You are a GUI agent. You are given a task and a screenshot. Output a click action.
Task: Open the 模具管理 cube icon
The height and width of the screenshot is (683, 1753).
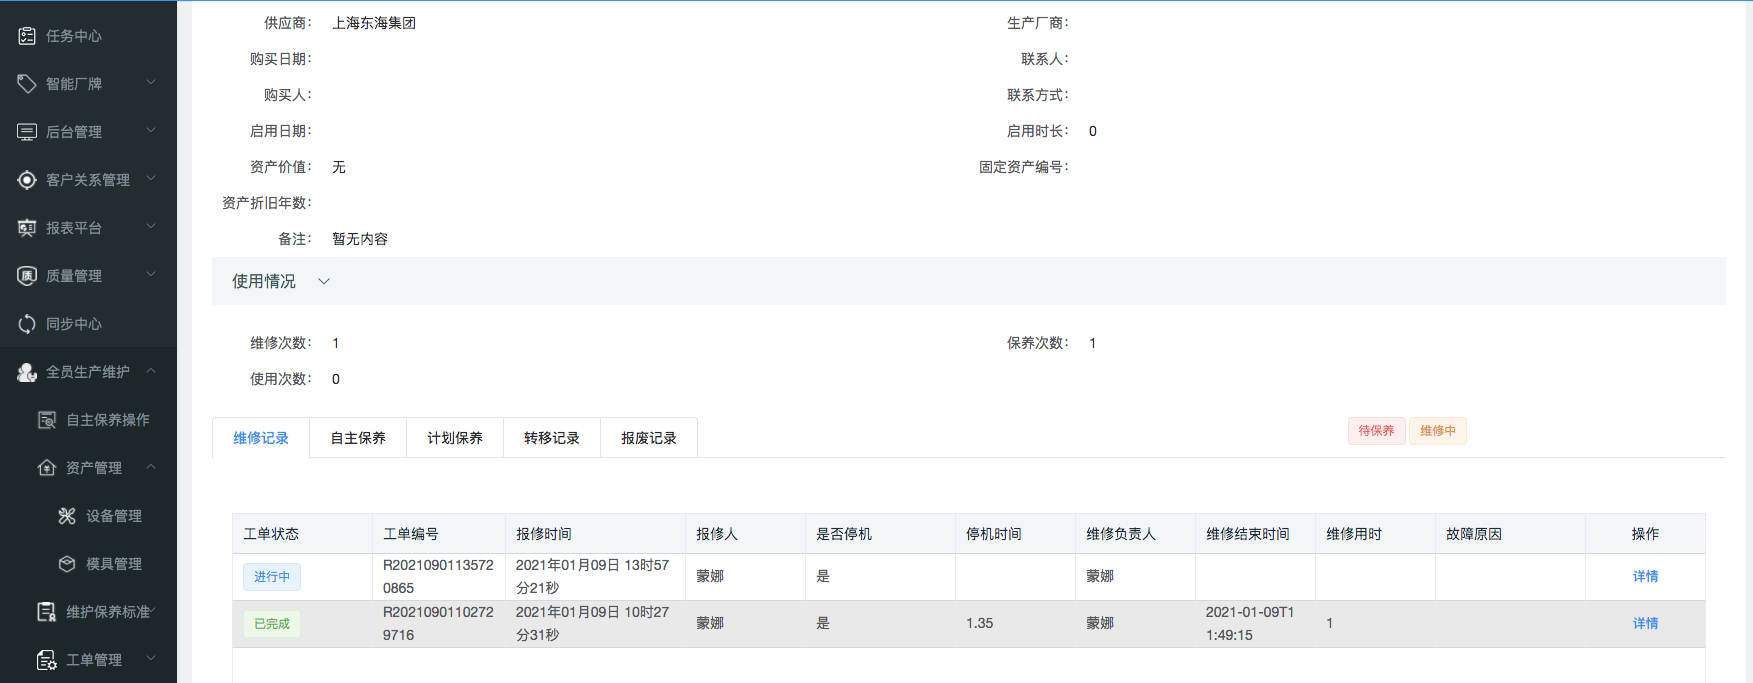point(67,564)
